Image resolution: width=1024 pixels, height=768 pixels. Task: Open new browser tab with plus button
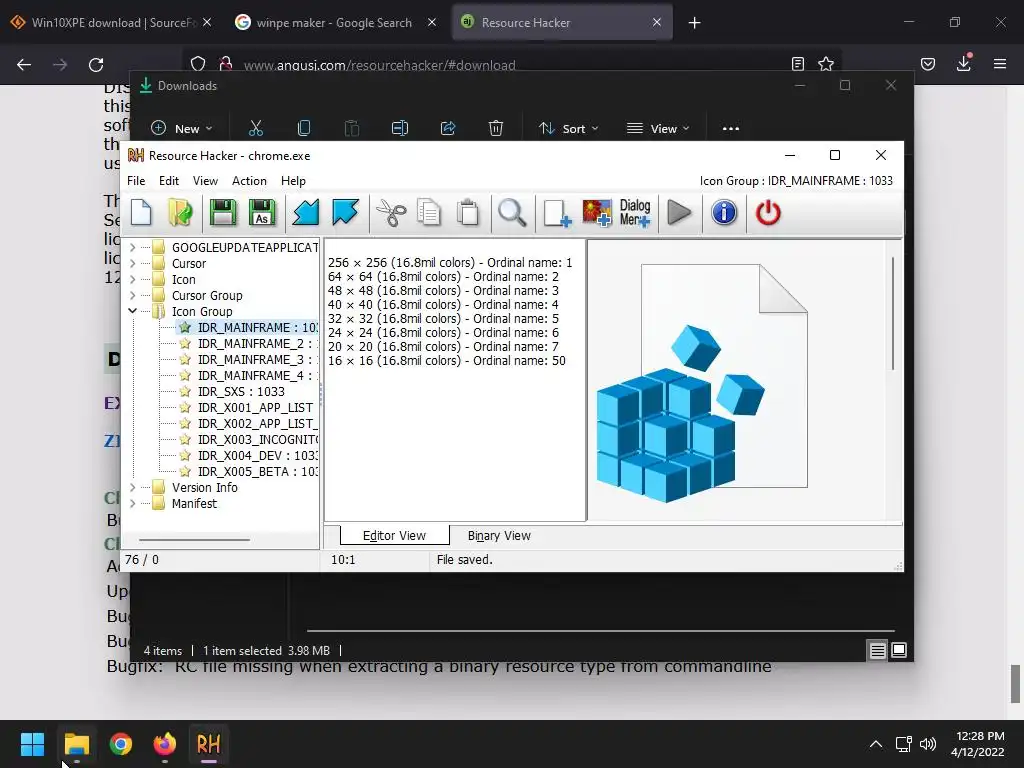[x=694, y=23]
